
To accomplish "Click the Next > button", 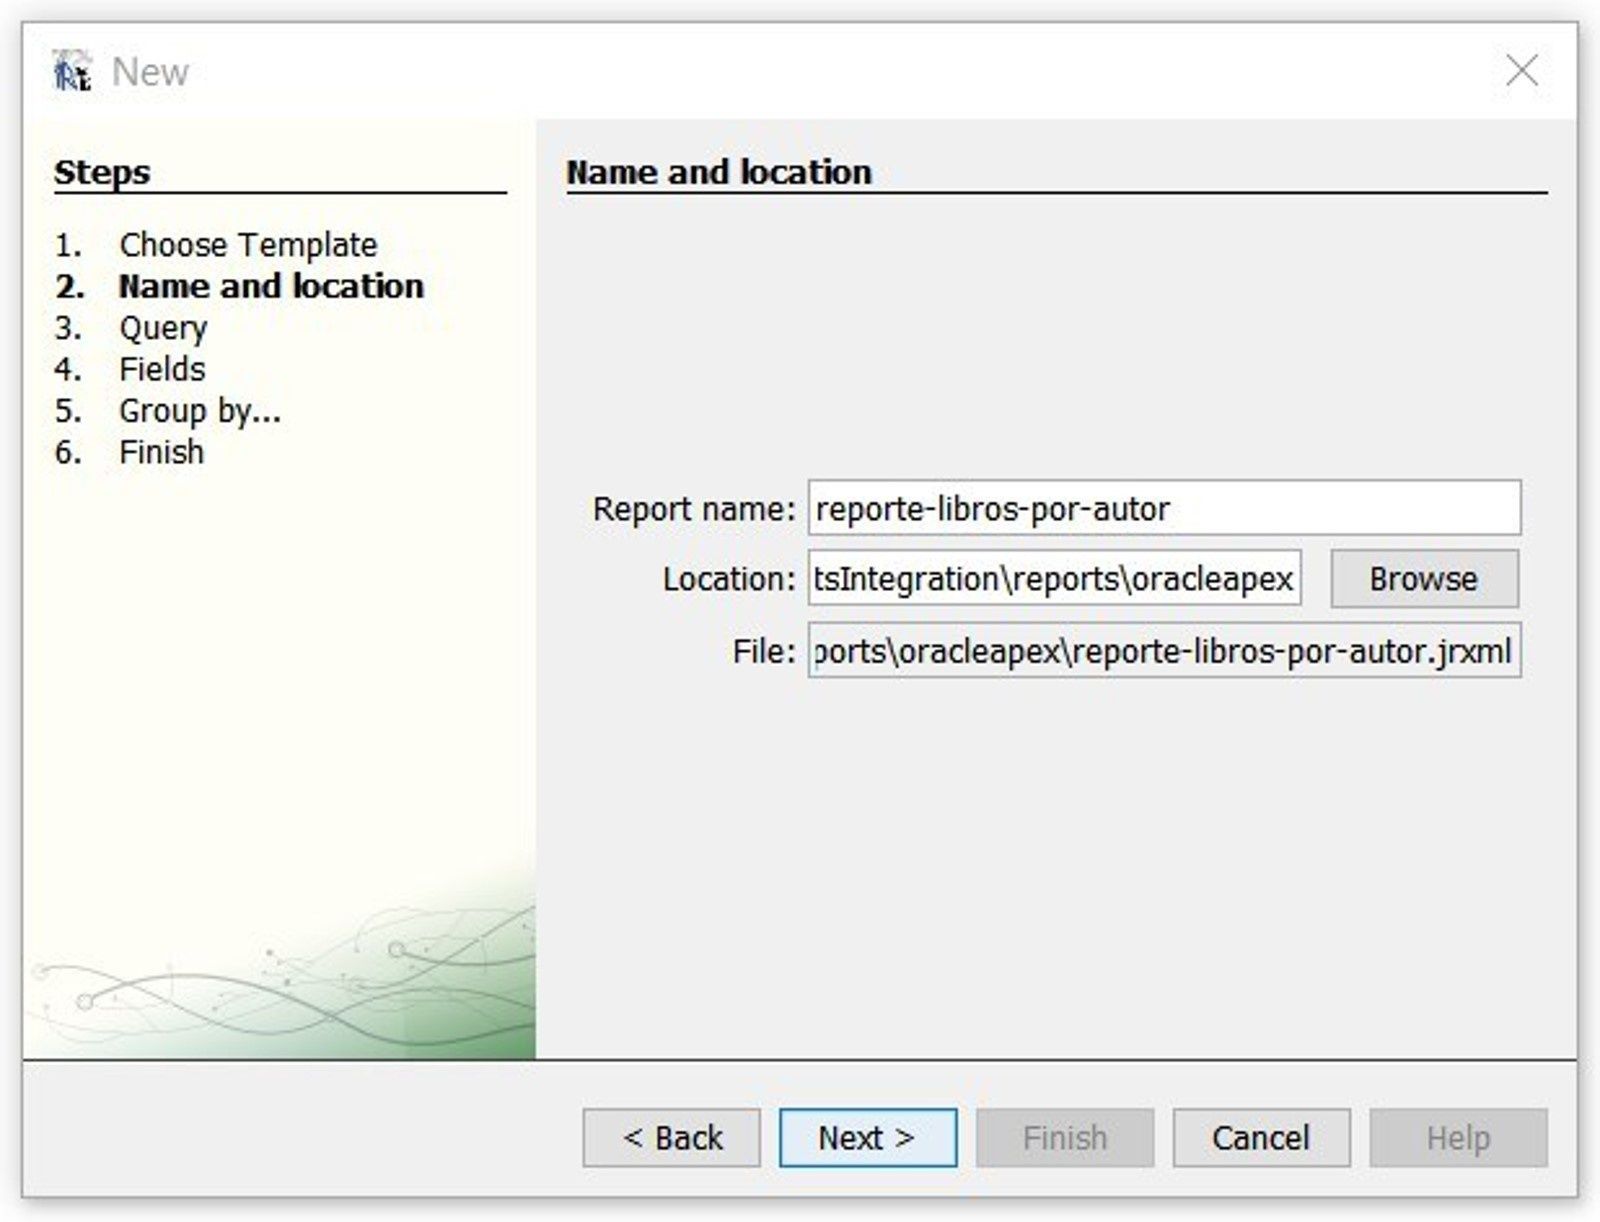I will (x=867, y=1137).
